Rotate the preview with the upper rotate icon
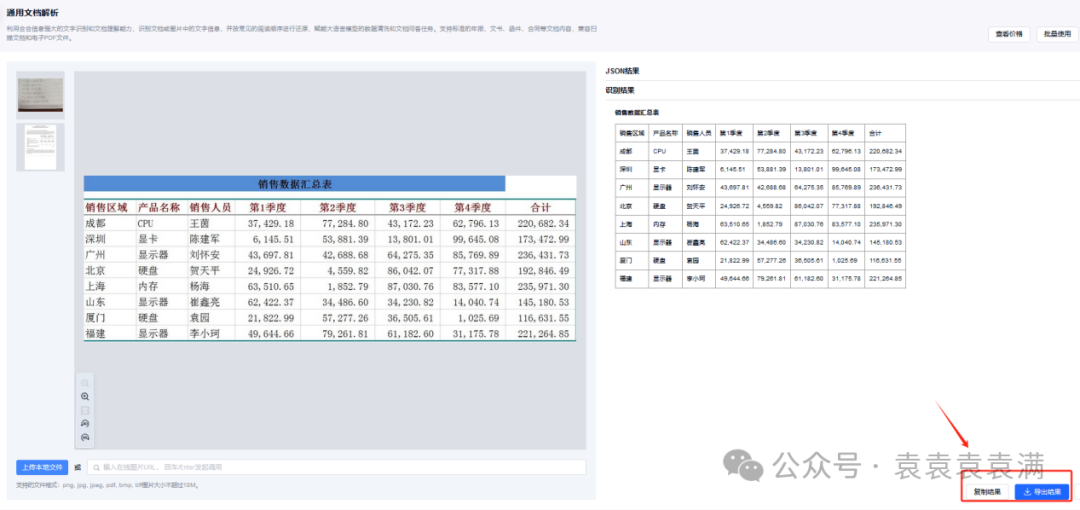The width and height of the screenshot is (1080, 510). pos(85,423)
